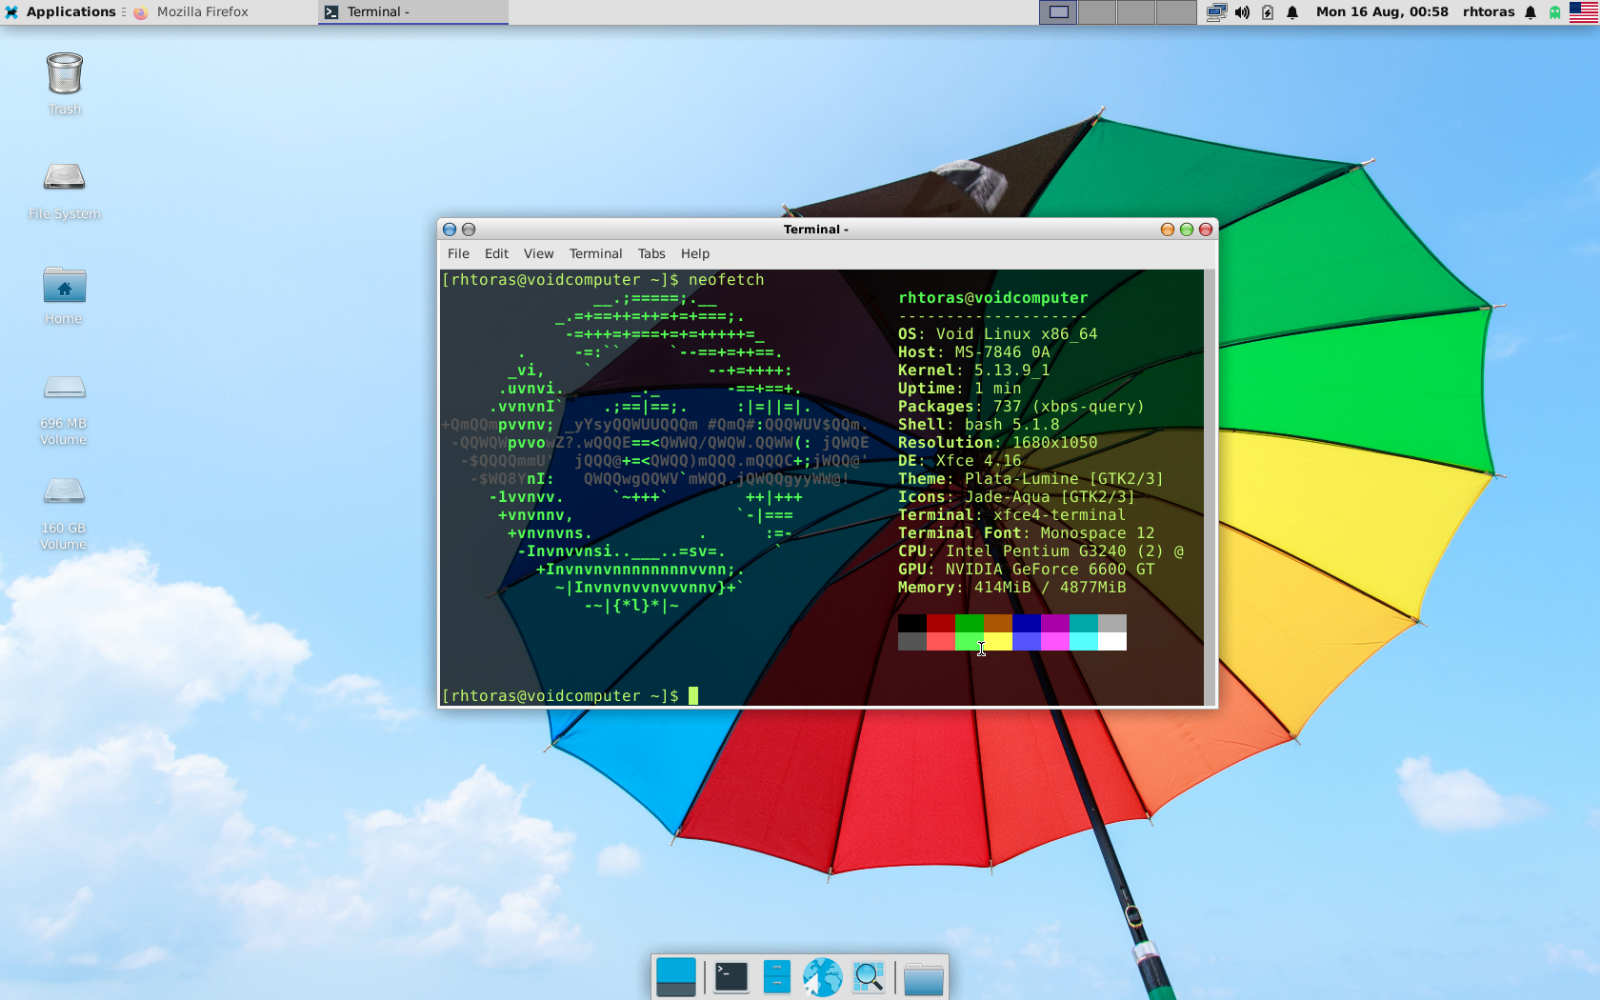Viewport: 1600px width, 1000px height.
Task: Click the 'rhtoras@voidcomputer' header in neofetch output
Action: tap(992, 298)
